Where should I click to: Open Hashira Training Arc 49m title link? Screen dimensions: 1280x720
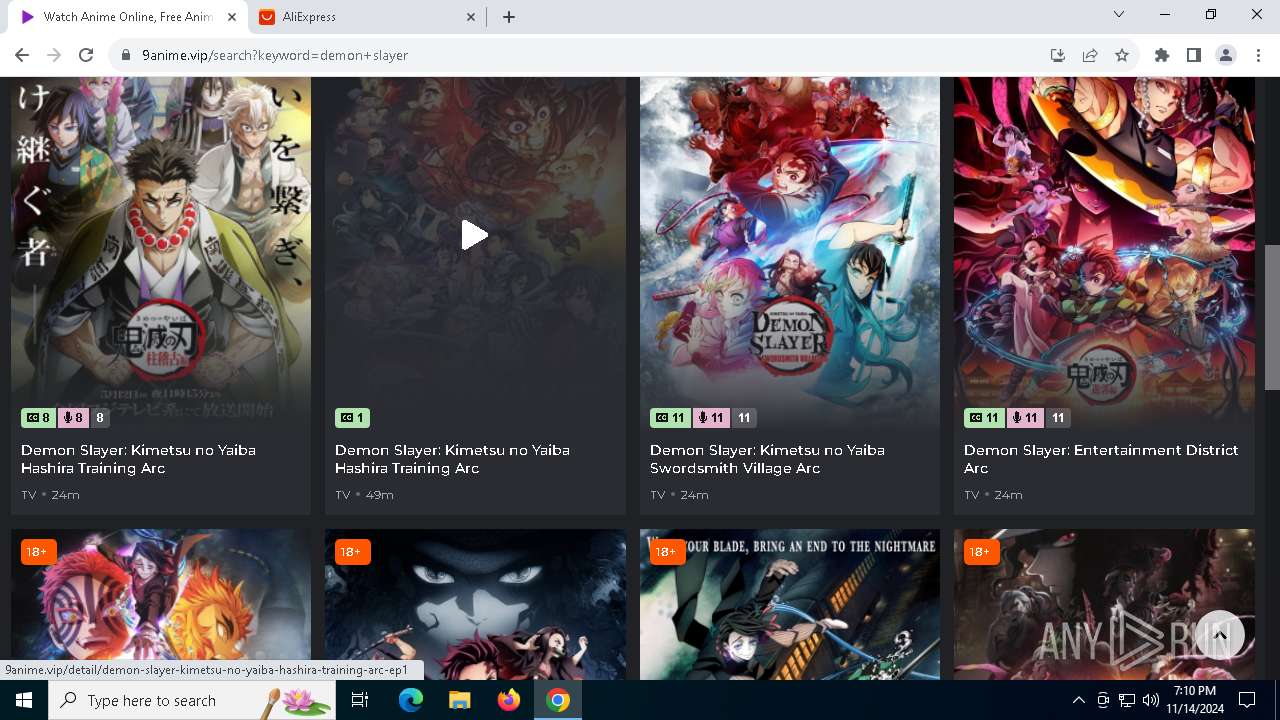[x=452, y=459]
